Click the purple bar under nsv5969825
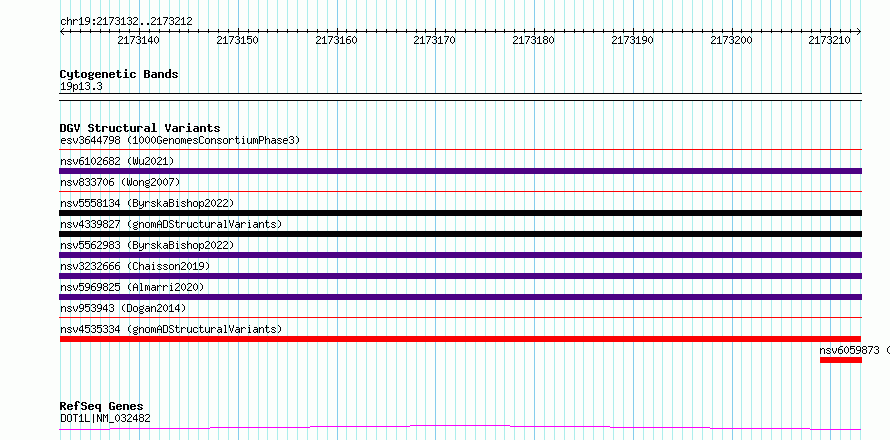890x440 pixels. (460, 297)
